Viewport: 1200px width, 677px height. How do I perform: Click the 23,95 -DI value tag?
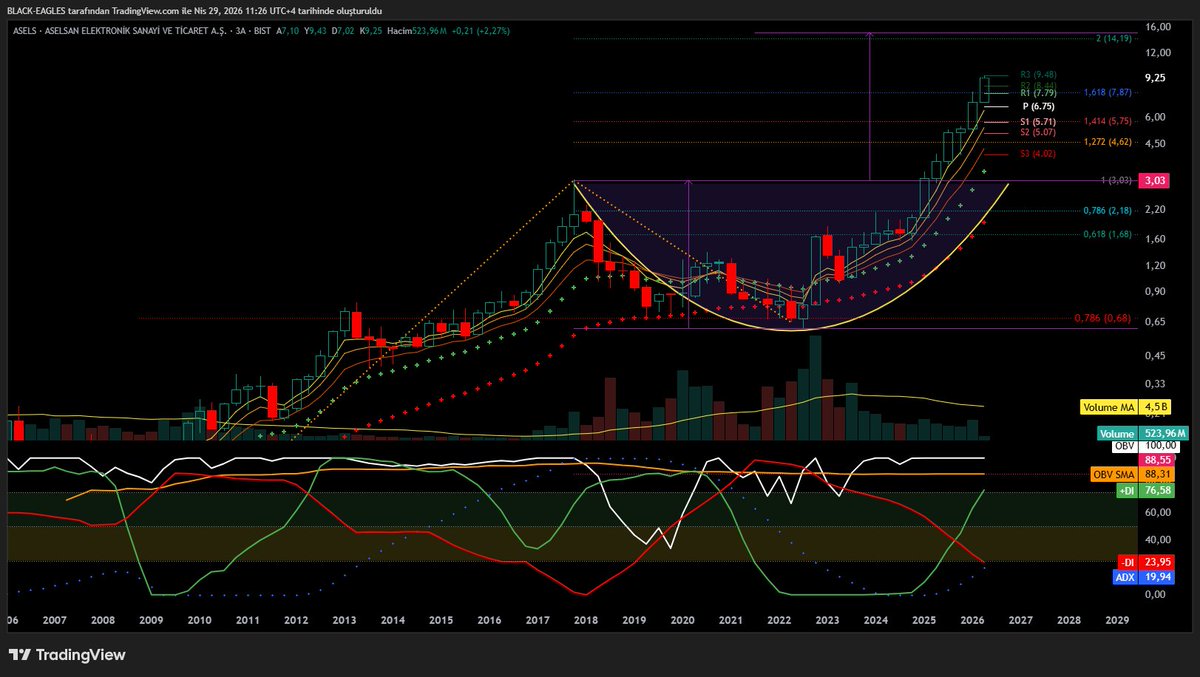[x=1155, y=562]
